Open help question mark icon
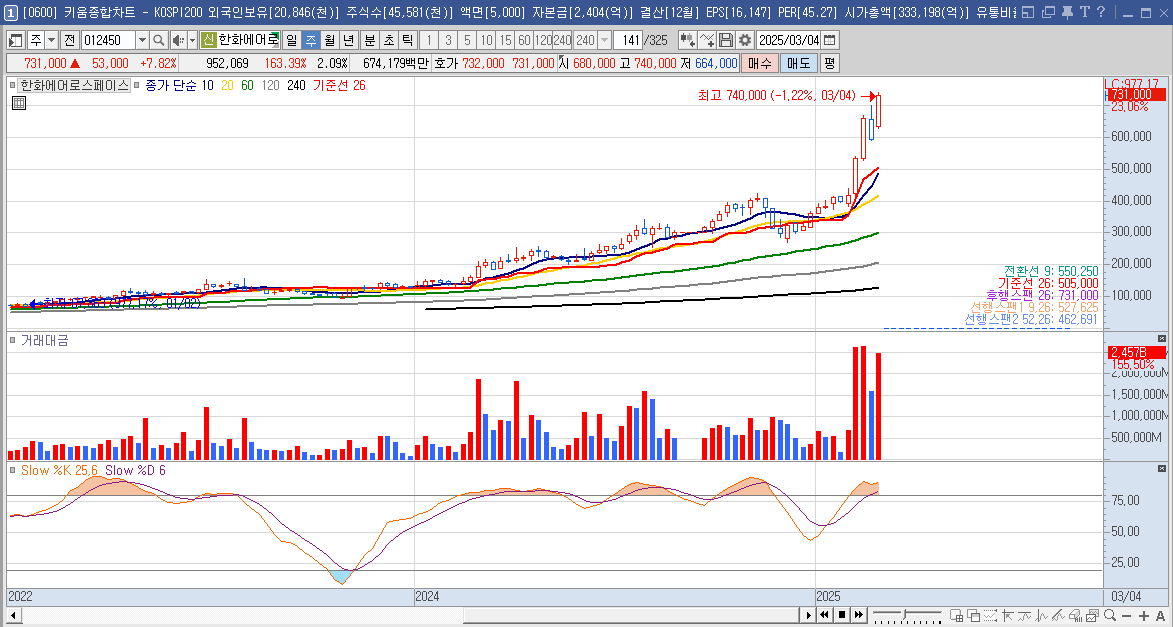 click(1102, 12)
